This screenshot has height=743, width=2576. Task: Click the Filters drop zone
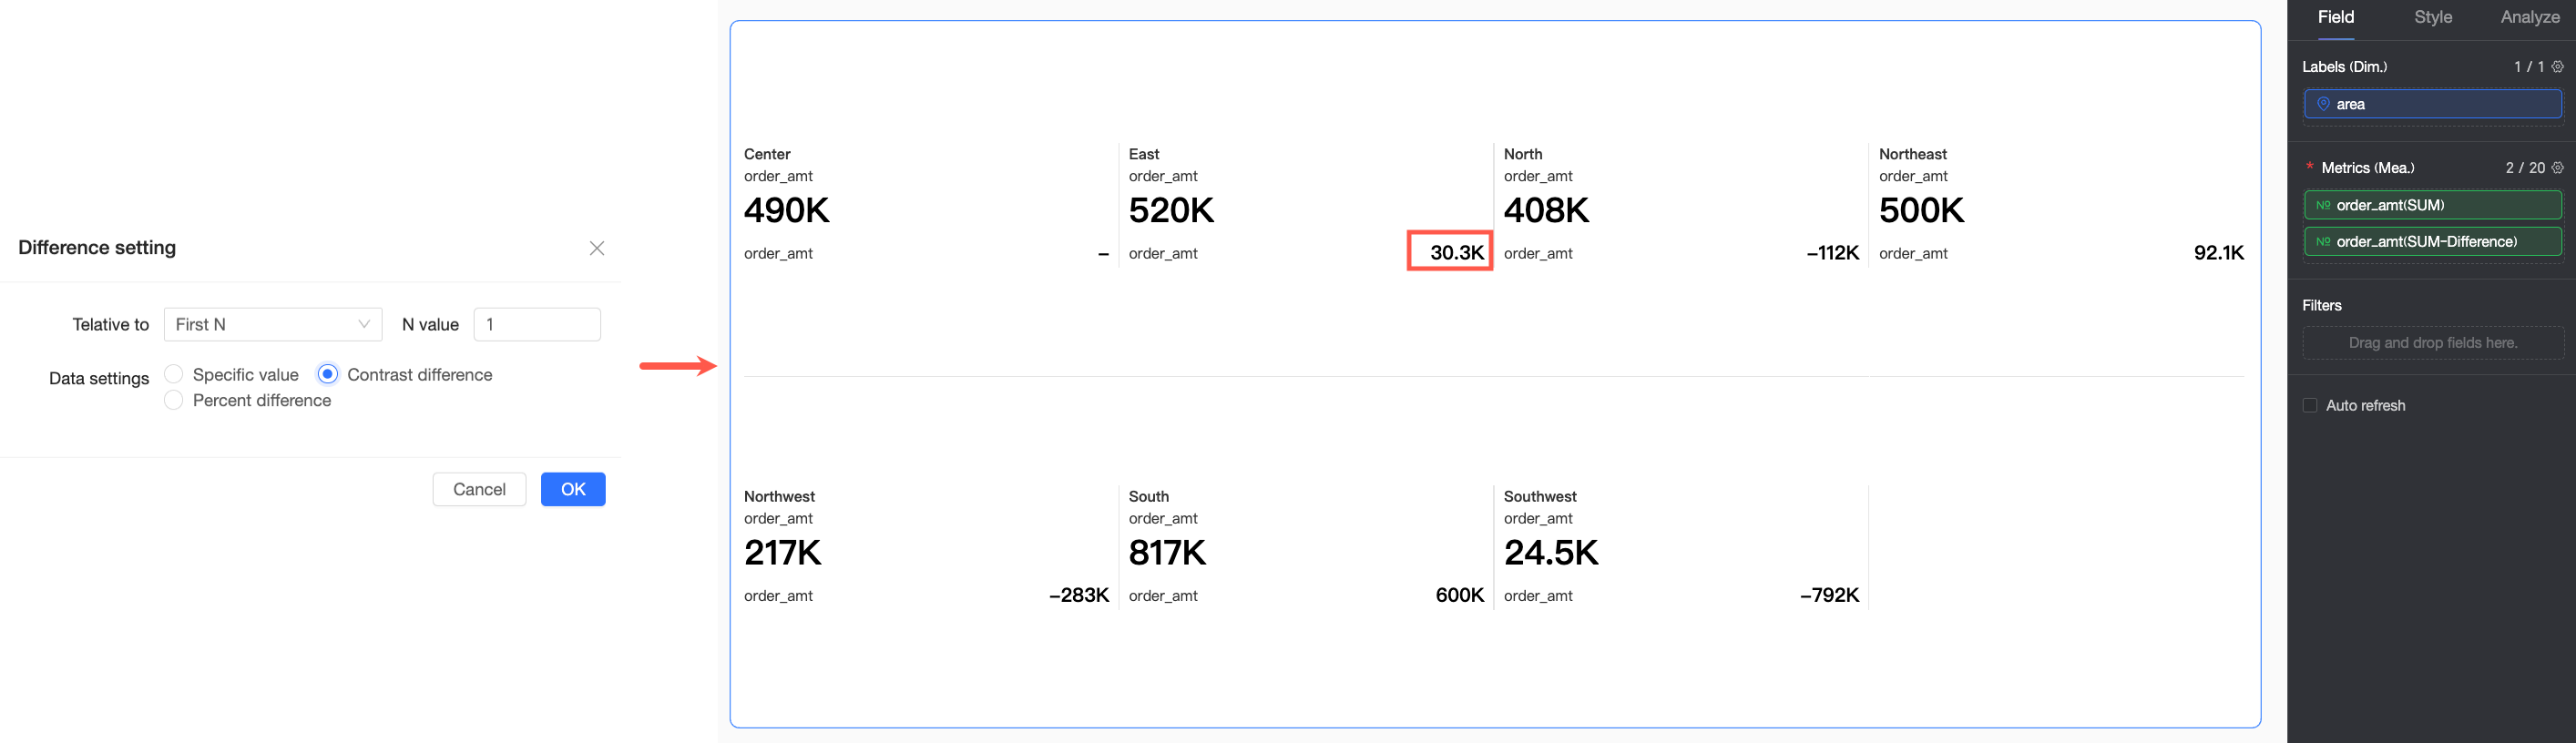(x=2432, y=343)
